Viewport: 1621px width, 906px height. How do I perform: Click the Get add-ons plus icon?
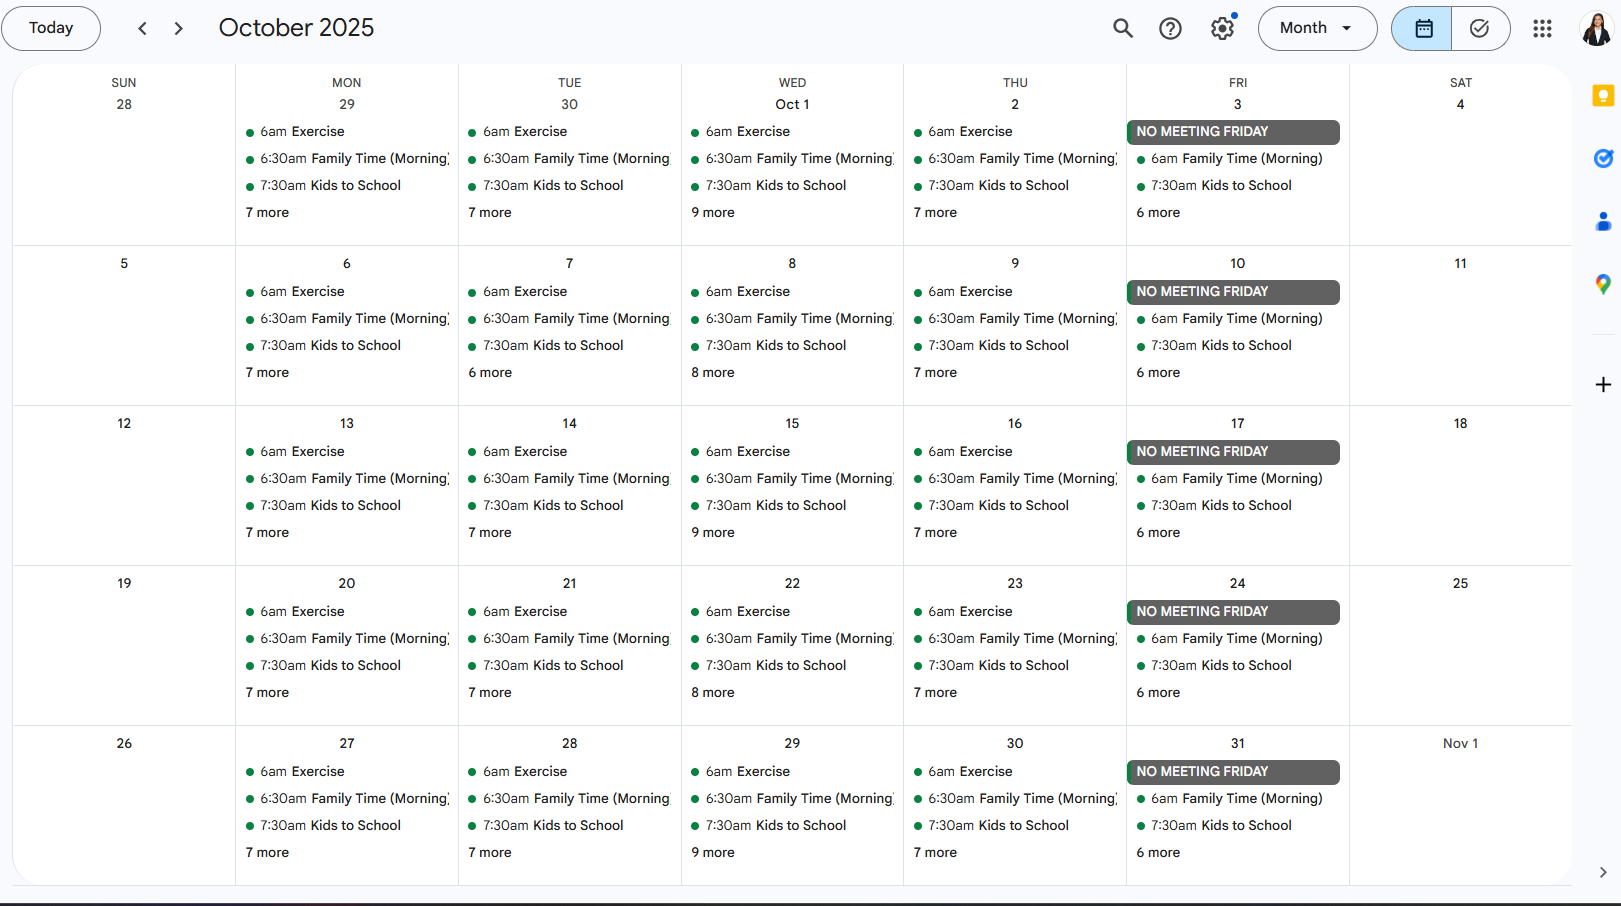click(1603, 385)
